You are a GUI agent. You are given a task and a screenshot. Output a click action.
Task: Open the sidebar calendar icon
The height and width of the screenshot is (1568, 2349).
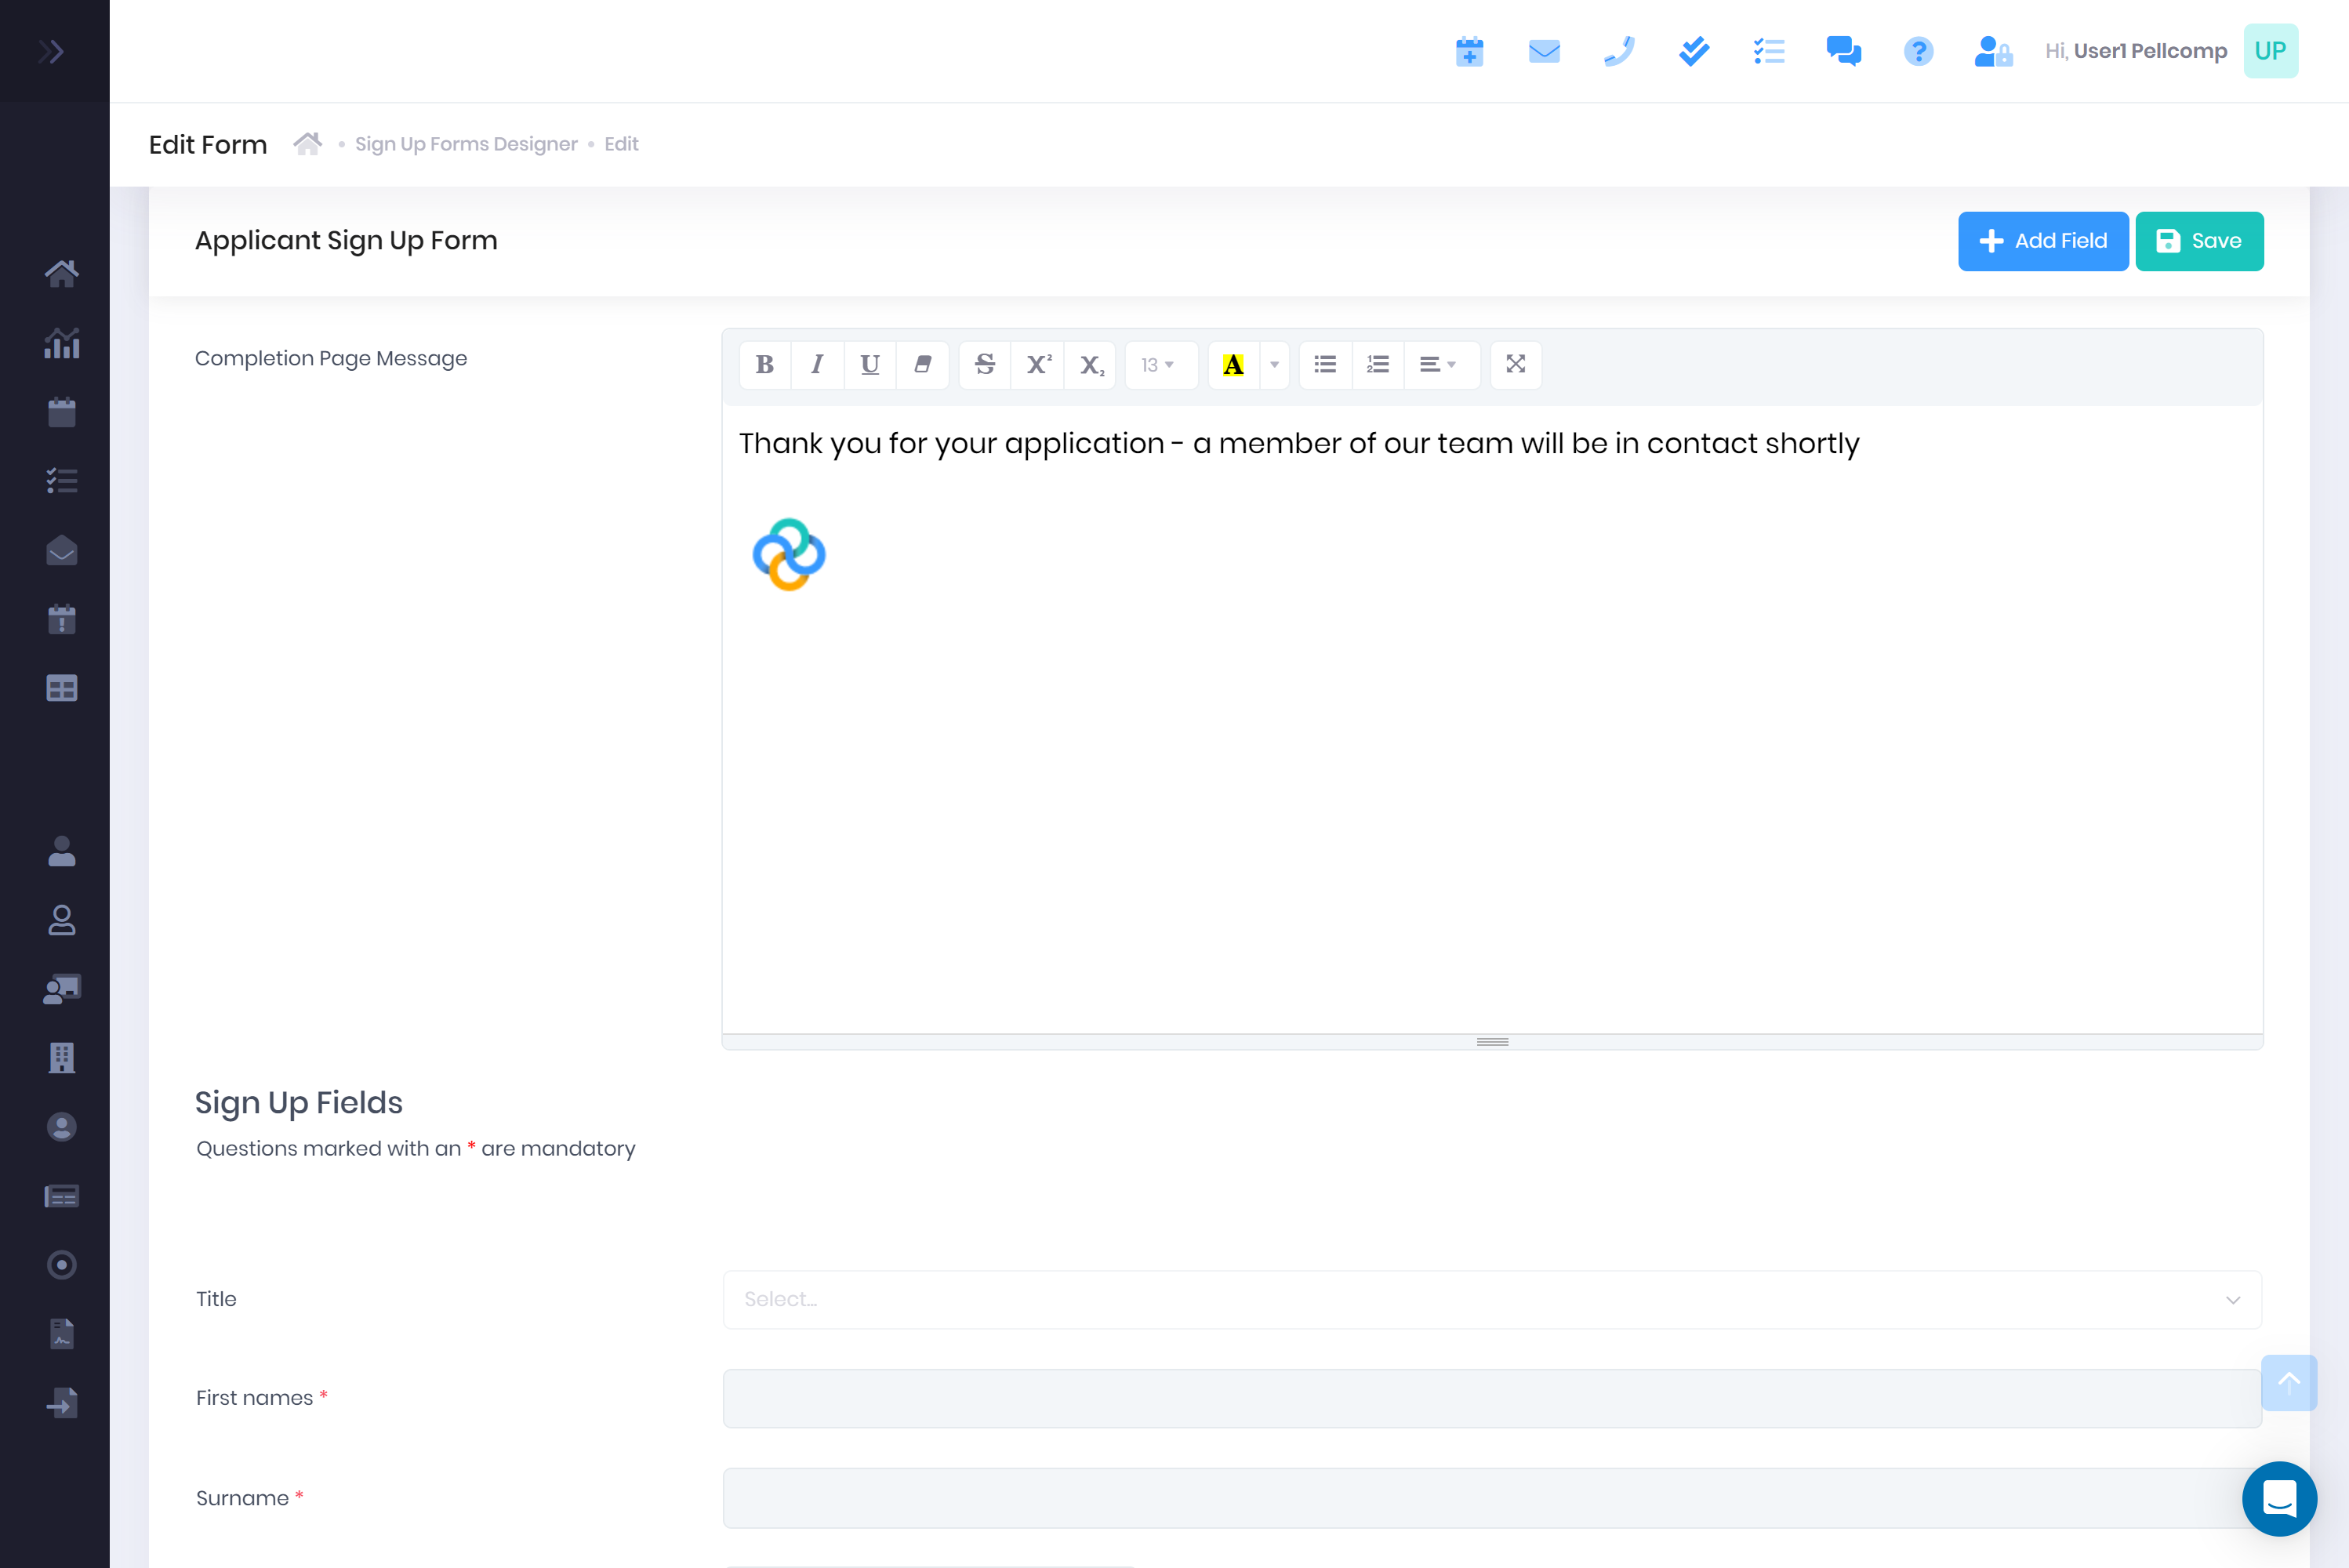pos(61,412)
